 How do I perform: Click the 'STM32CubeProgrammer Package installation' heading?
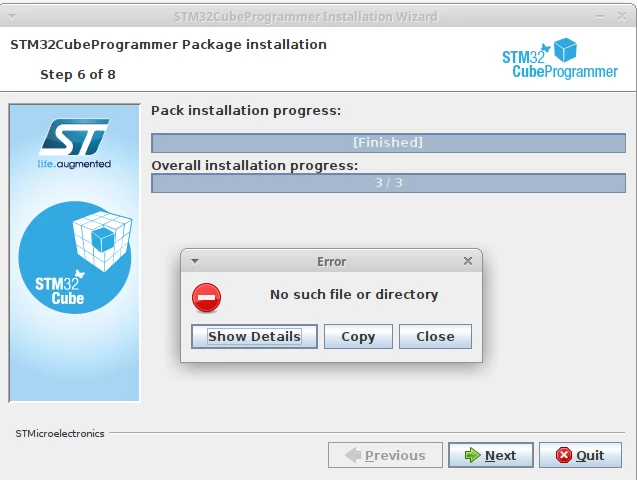coord(168,44)
